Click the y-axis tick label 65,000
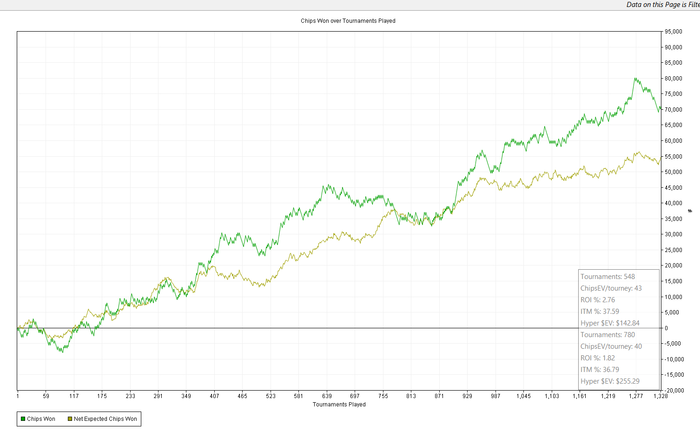 (x=673, y=125)
